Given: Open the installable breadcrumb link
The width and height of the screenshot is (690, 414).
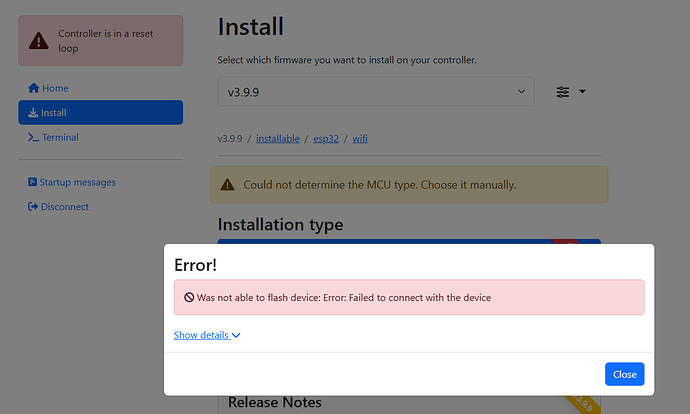Looking at the screenshot, I should (x=277, y=138).
